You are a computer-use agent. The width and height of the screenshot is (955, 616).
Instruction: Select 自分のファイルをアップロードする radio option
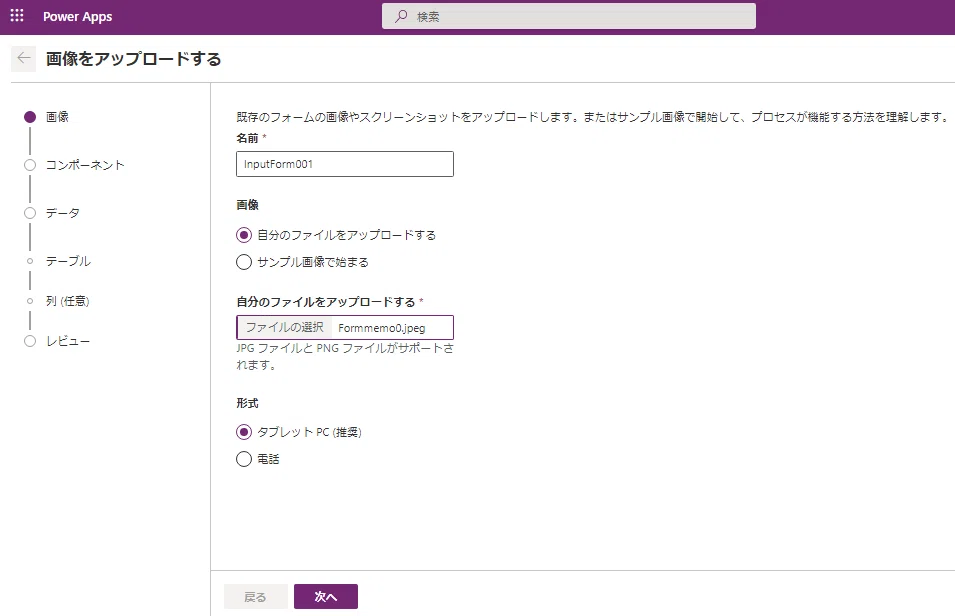click(336, 235)
